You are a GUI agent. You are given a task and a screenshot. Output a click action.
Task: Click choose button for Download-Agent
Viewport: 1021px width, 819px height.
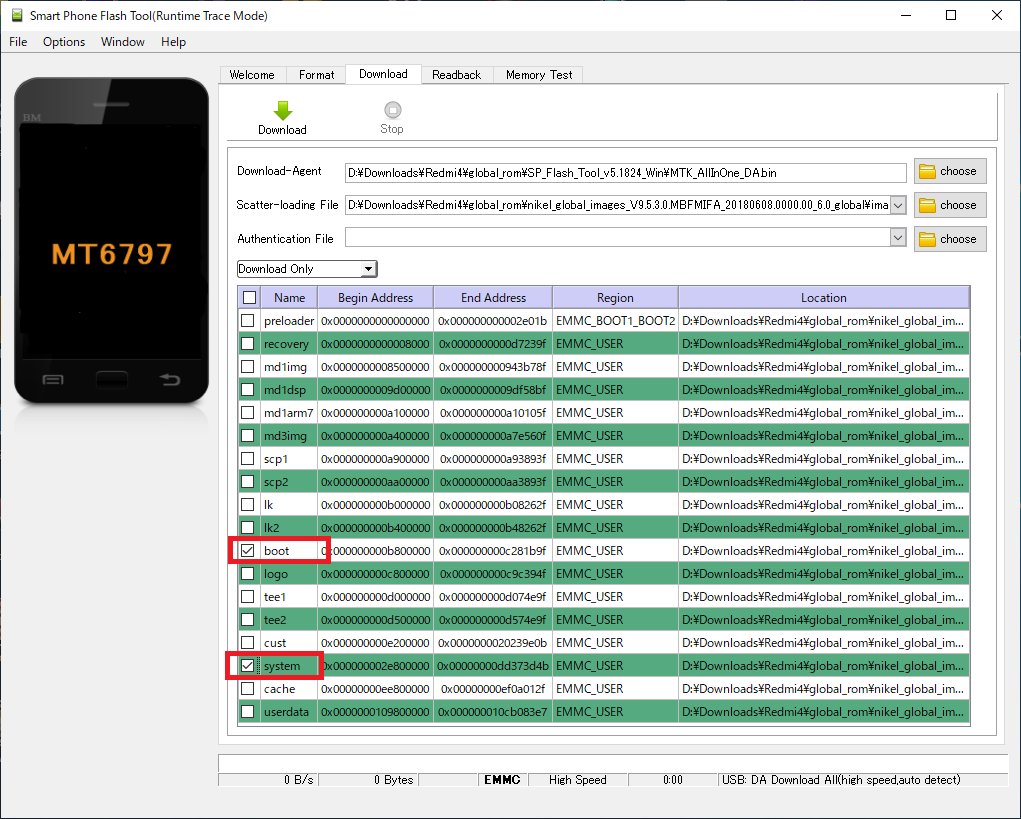click(950, 171)
